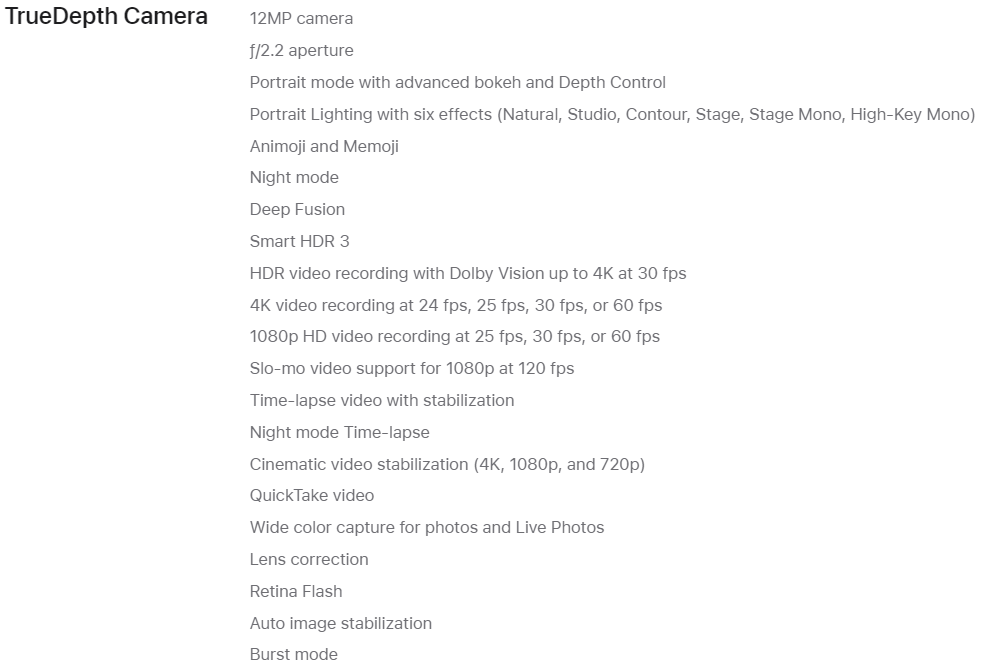Click the Night mode spec line

294,178
